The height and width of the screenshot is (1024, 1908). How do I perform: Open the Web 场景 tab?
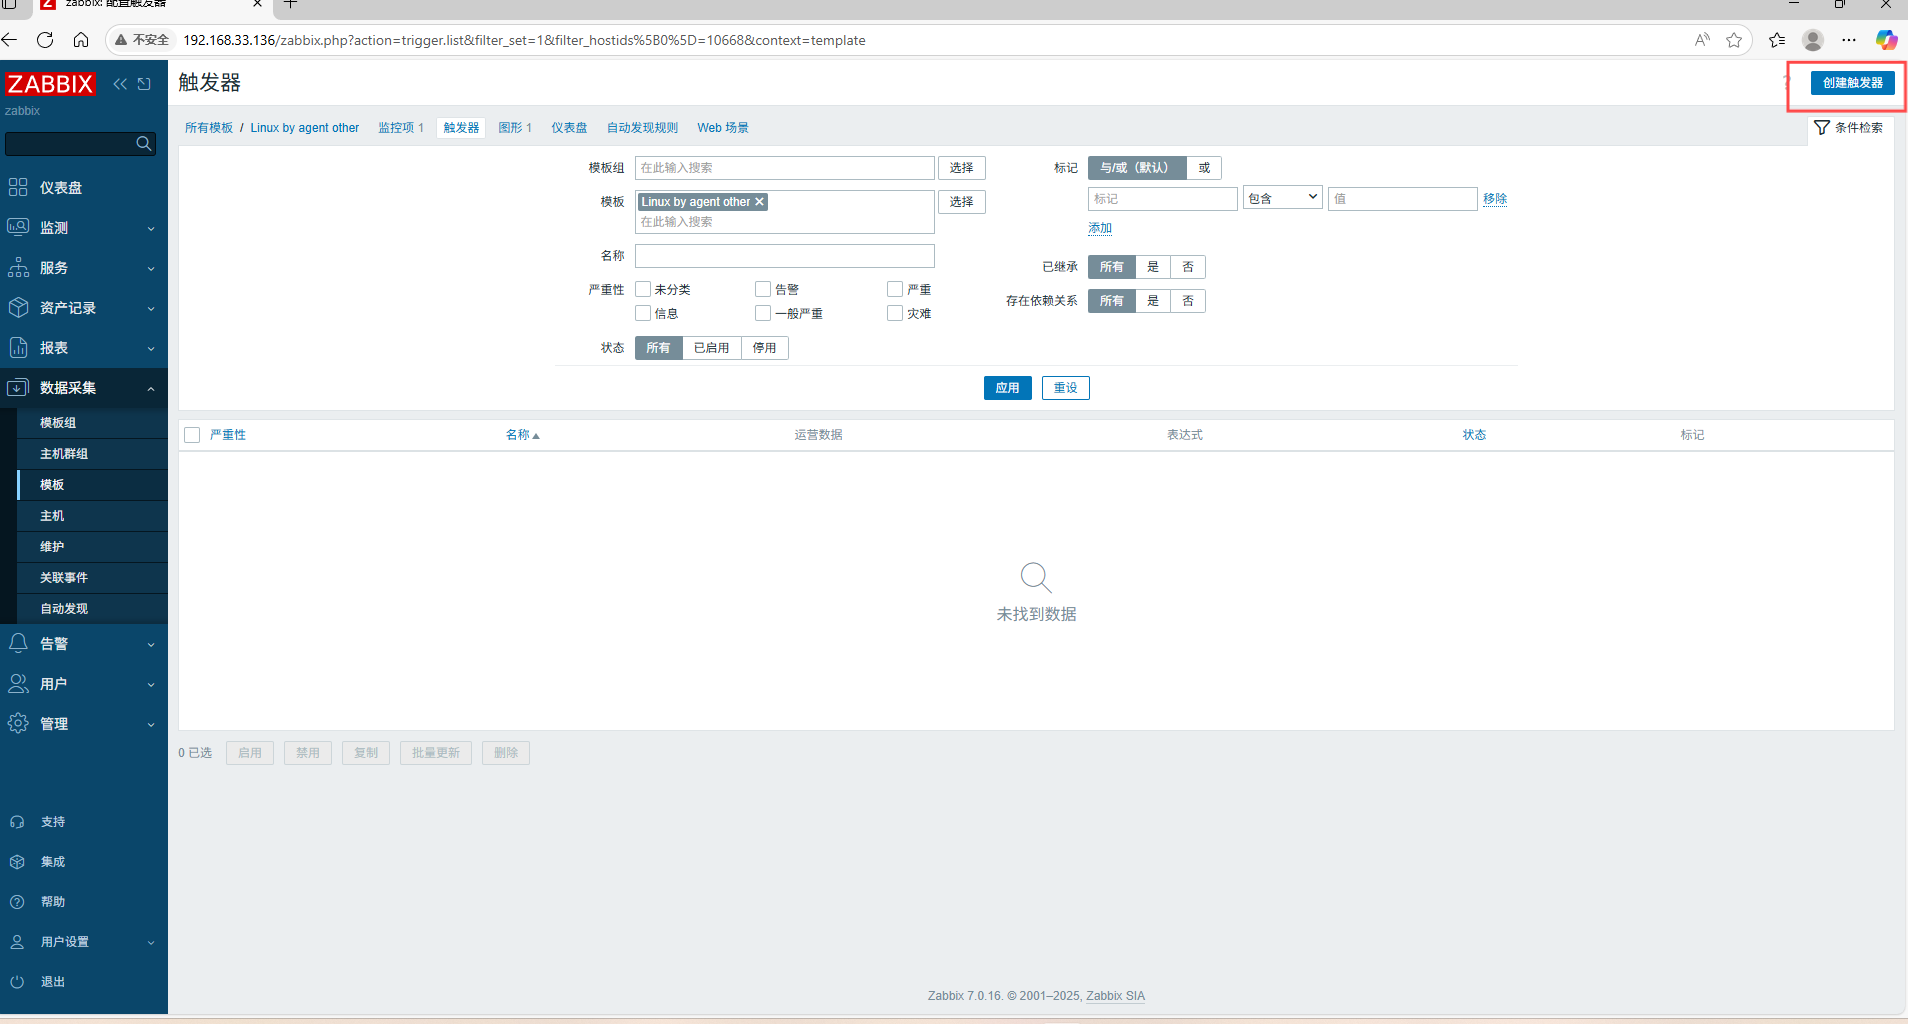[x=723, y=128]
